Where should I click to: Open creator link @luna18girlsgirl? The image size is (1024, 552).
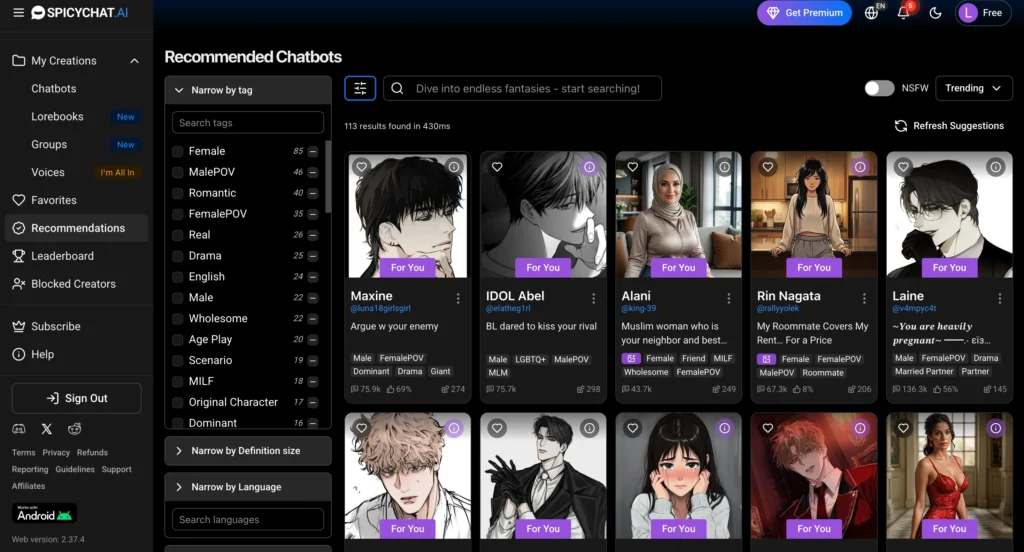click(x=380, y=308)
